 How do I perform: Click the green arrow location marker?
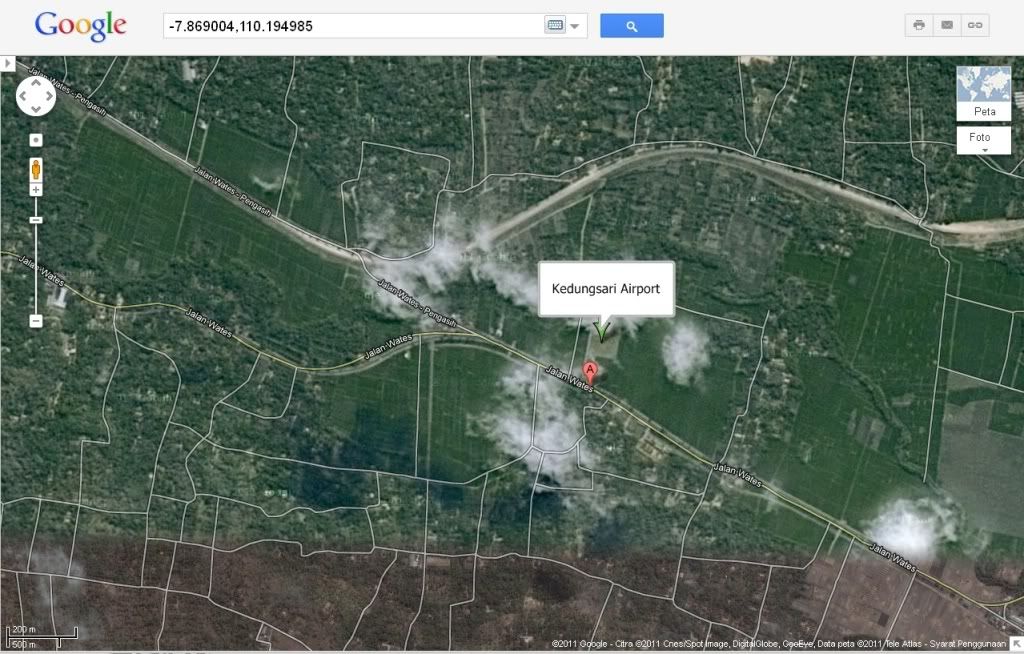(601, 331)
